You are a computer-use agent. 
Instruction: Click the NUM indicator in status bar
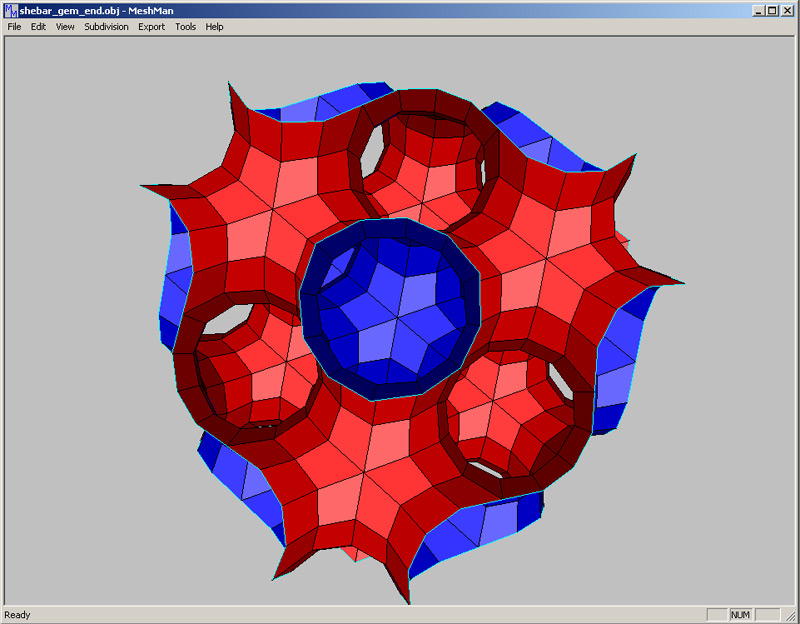pos(741,615)
